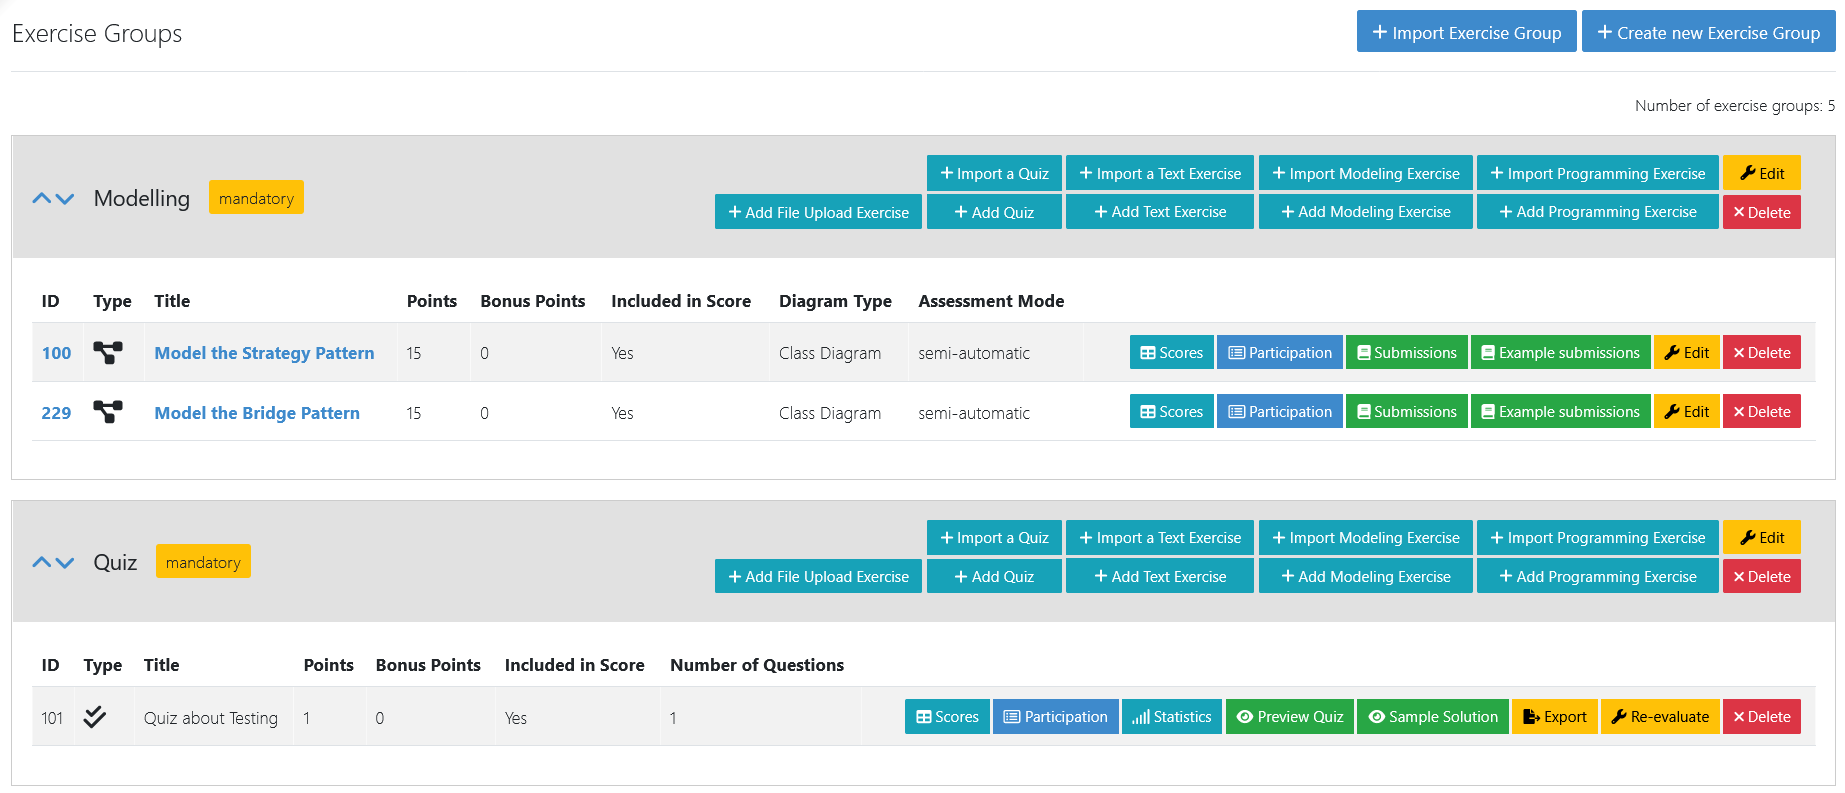Edit the Modelling exercise group

click(1761, 173)
